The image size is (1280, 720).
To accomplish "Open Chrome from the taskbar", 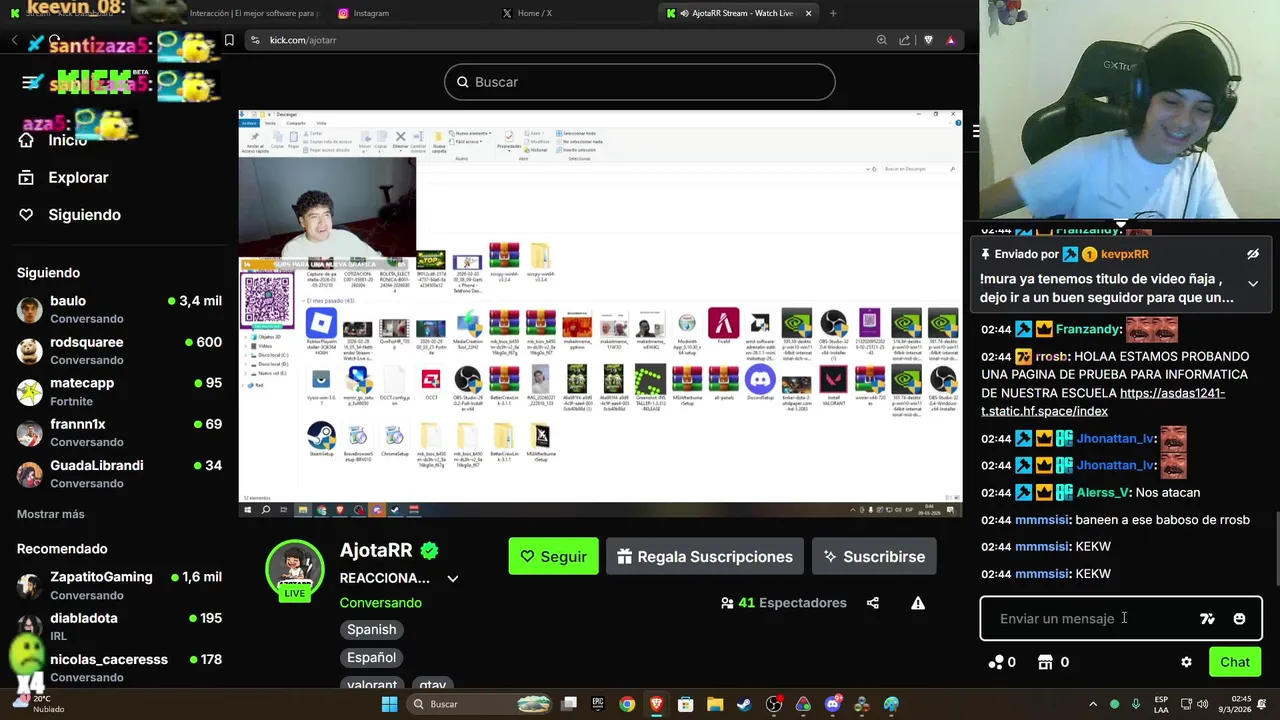I will click(x=627, y=704).
